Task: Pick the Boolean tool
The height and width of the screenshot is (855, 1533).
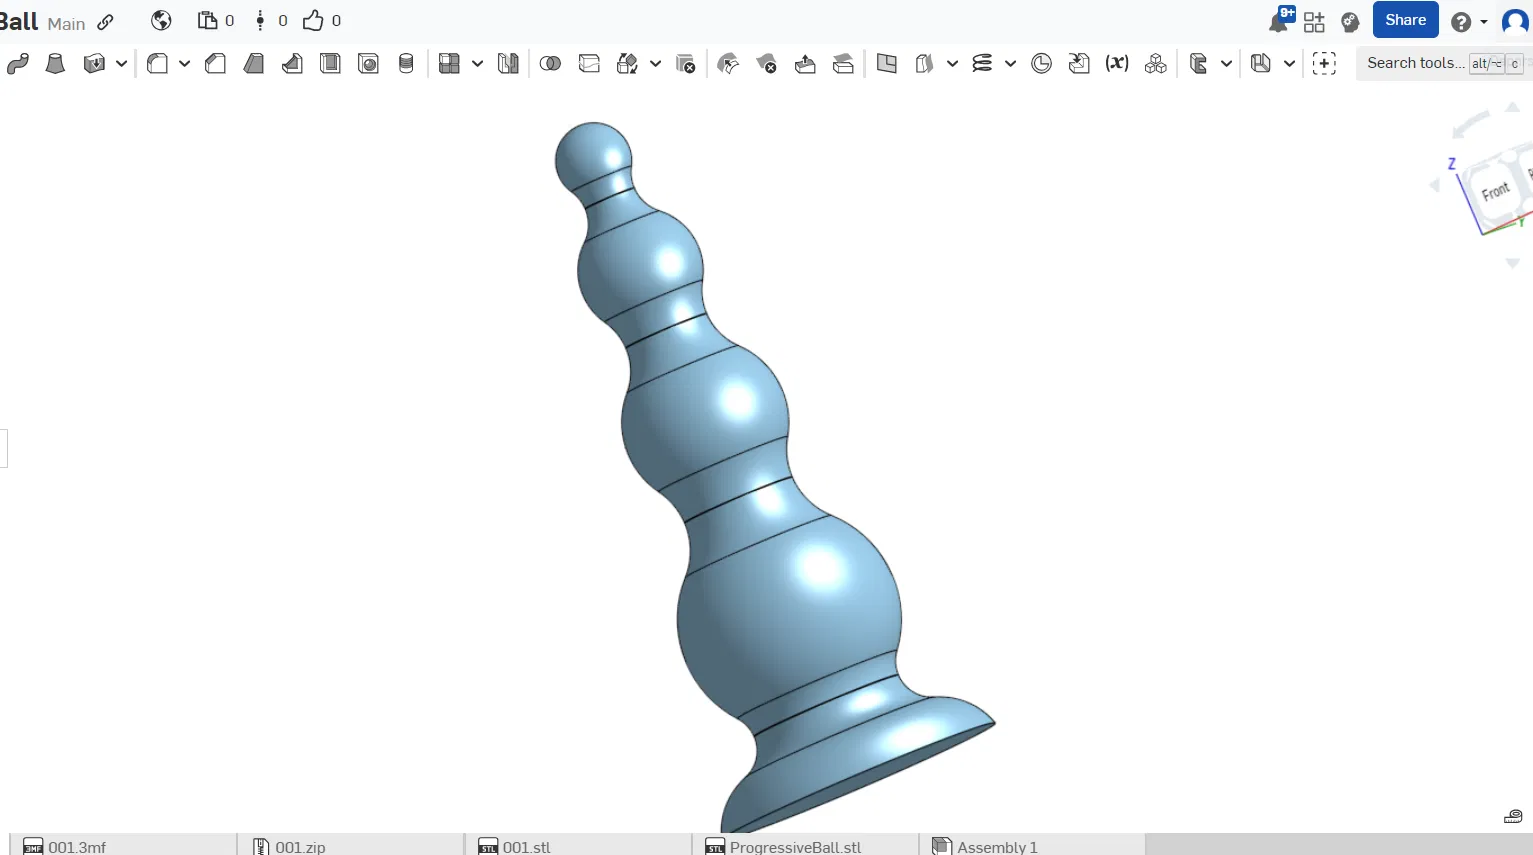Action: 550,64
